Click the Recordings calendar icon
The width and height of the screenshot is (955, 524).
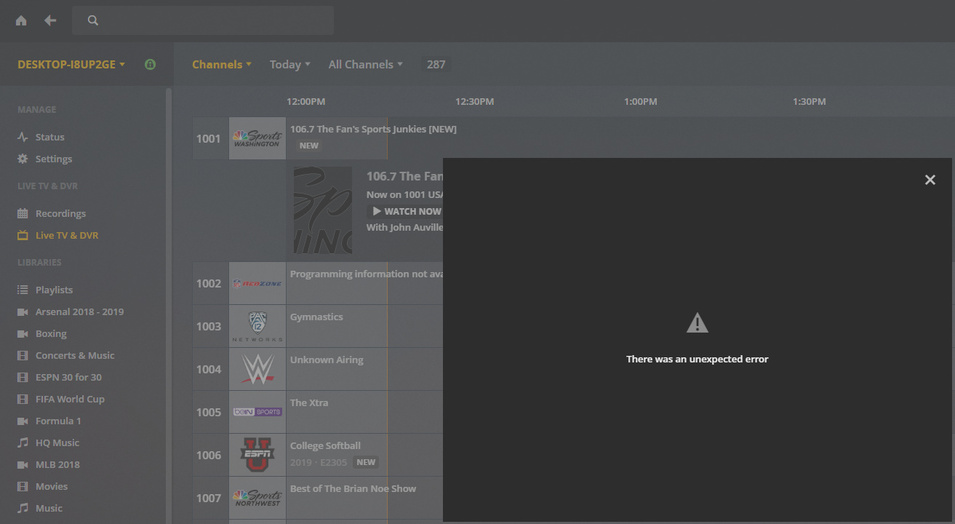coord(23,213)
